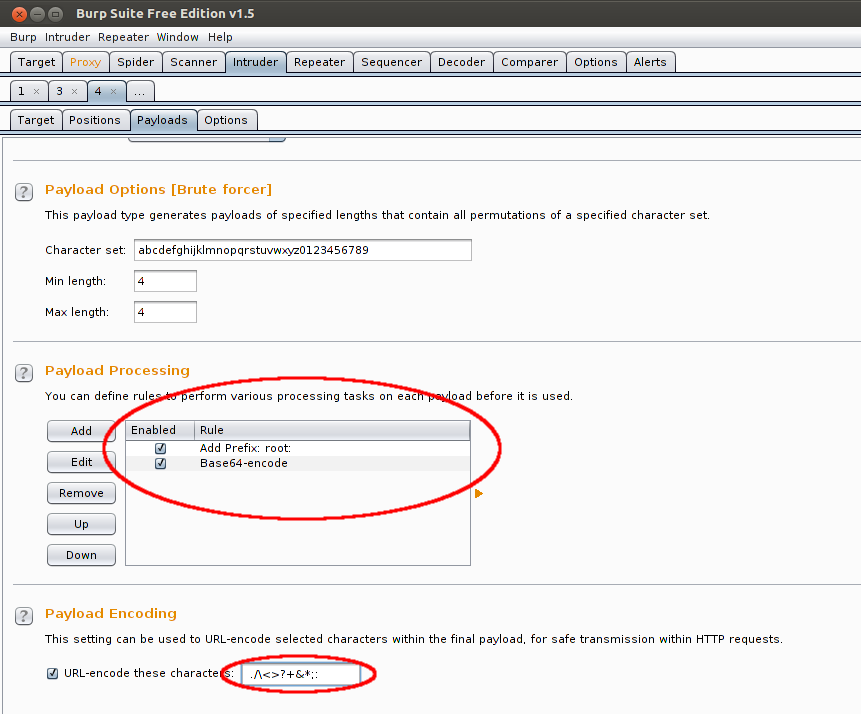Open the Burp menu
861x714 pixels.
tap(23, 37)
